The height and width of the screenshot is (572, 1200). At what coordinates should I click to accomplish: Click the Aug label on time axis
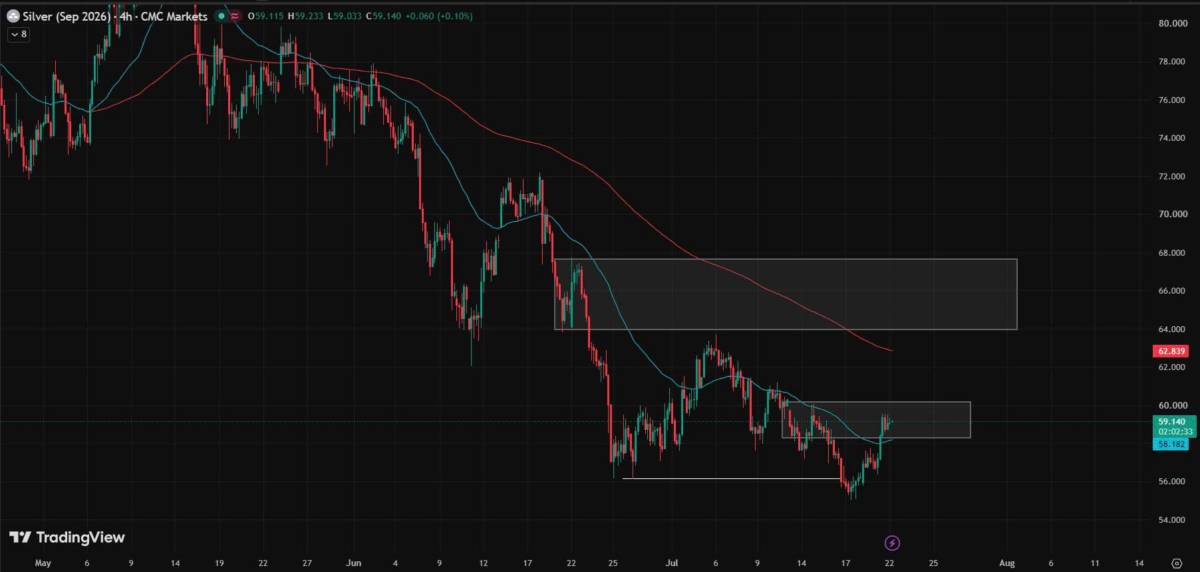pyautogui.click(x=1008, y=564)
